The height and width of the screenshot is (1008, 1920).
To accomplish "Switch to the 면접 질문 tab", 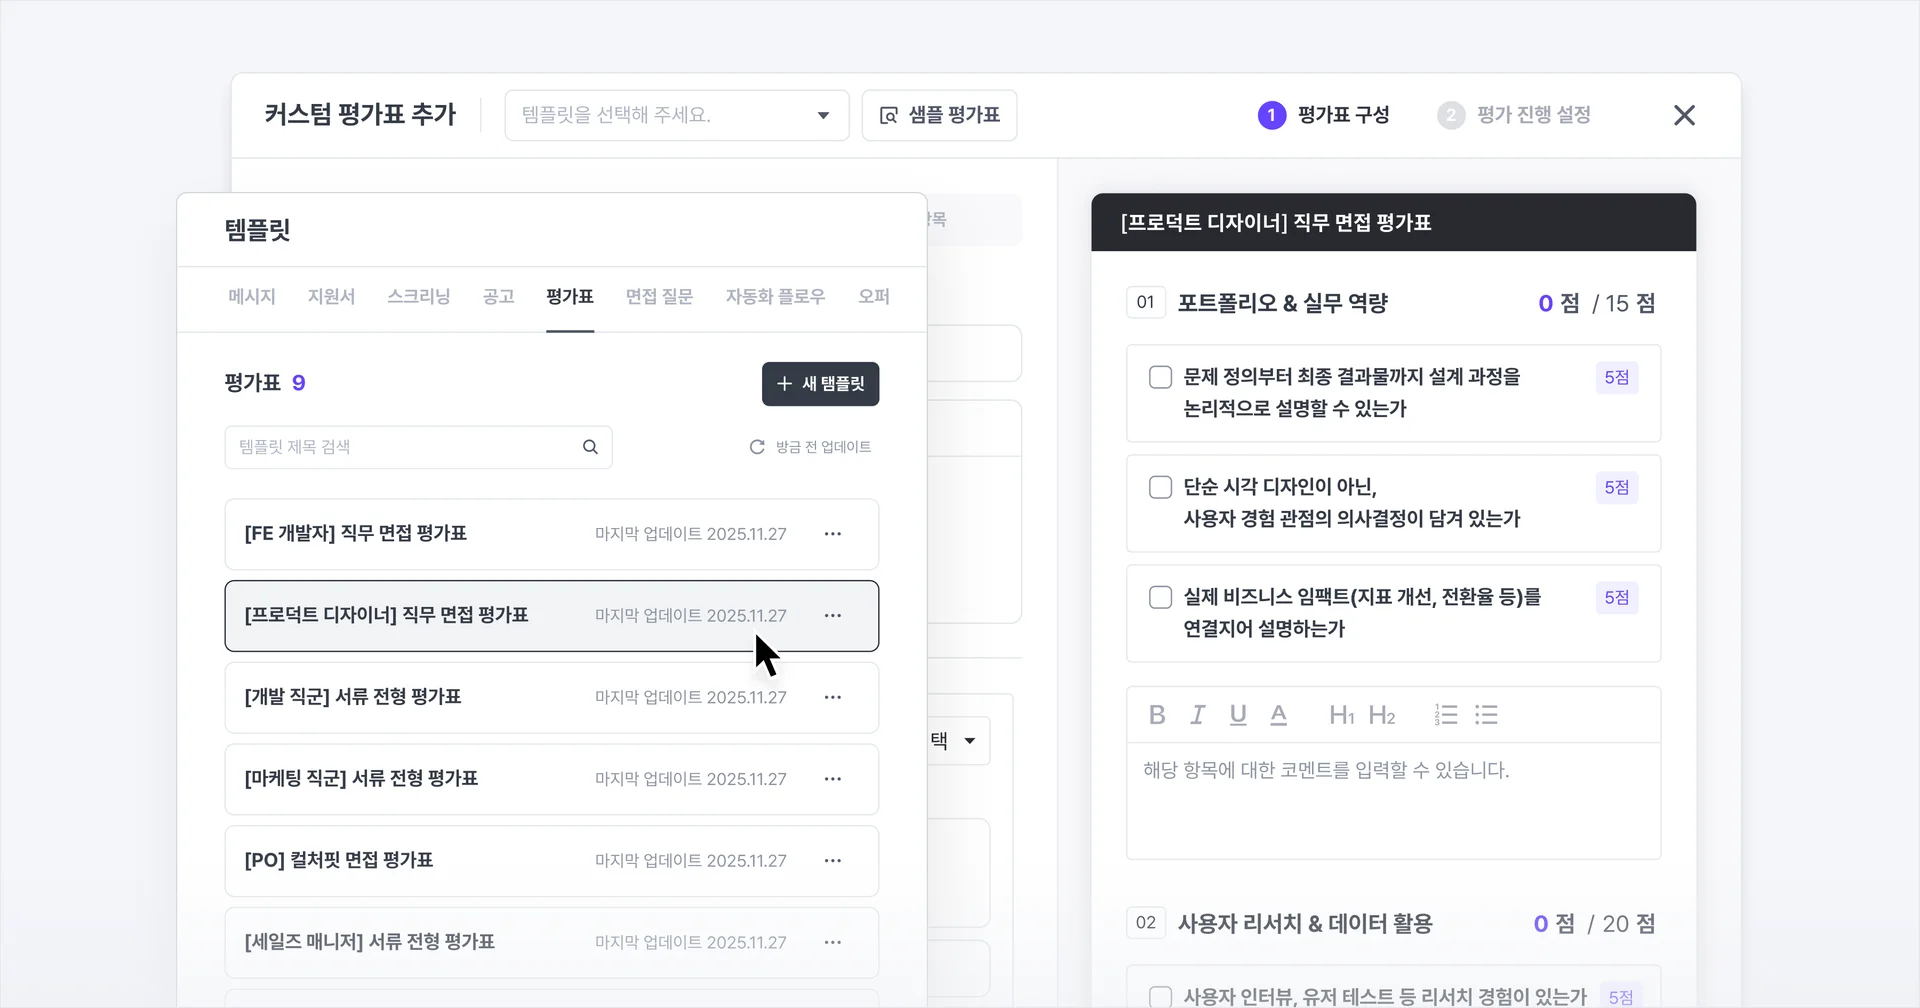I will [659, 296].
